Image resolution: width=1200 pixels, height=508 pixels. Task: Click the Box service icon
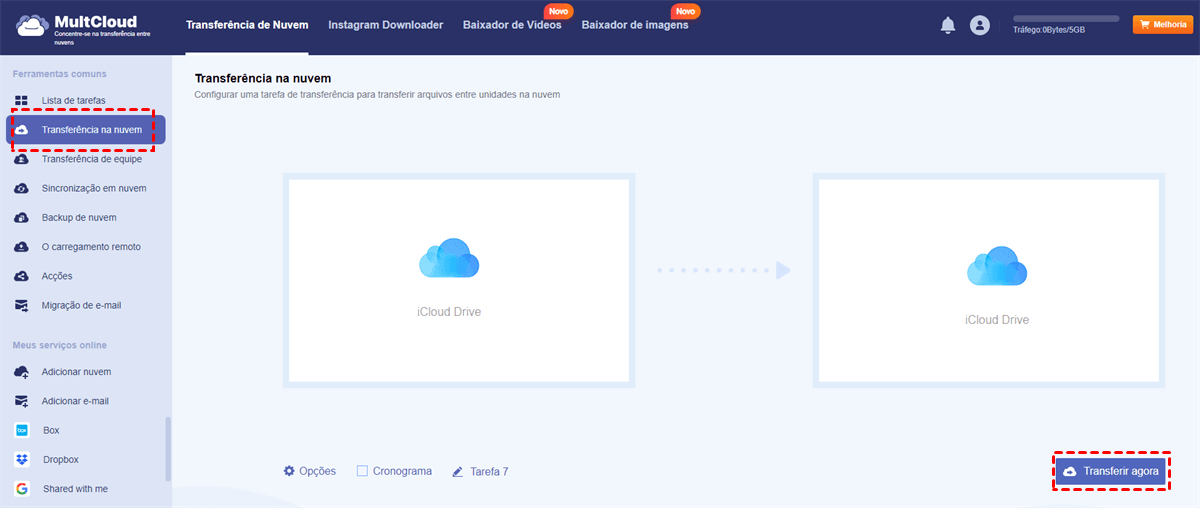[x=21, y=430]
